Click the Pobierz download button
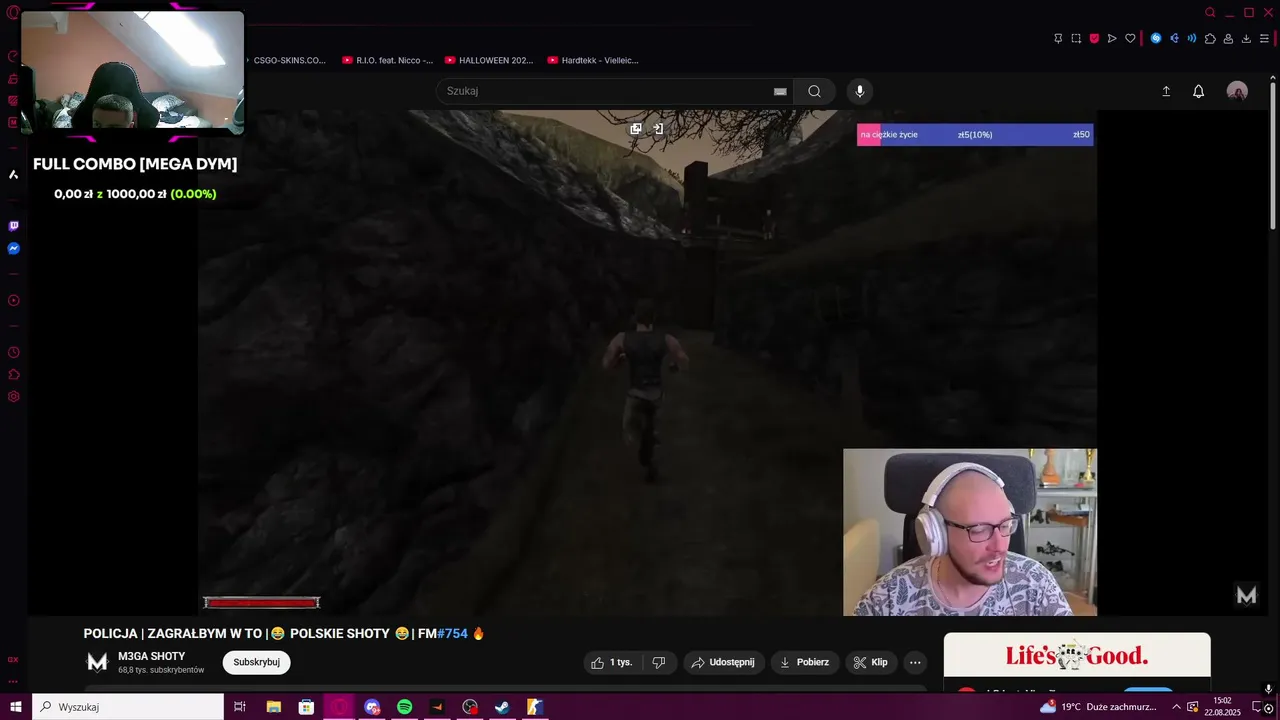This screenshot has width=1280, height=720. 805,662
